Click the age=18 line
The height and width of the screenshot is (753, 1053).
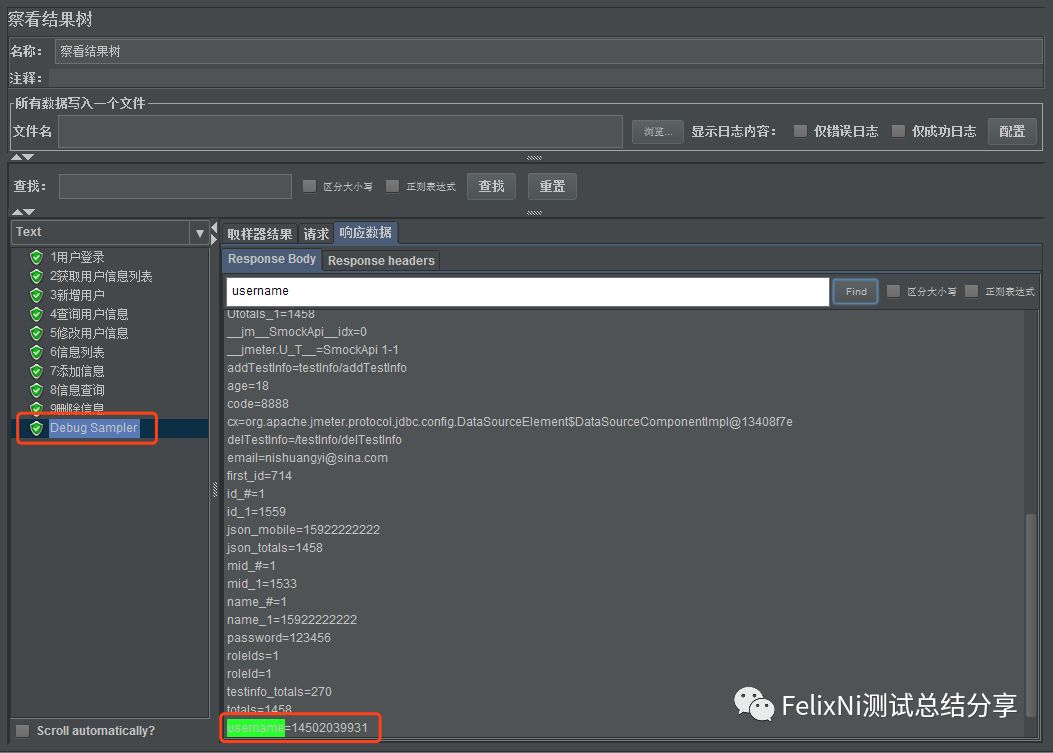248,386
